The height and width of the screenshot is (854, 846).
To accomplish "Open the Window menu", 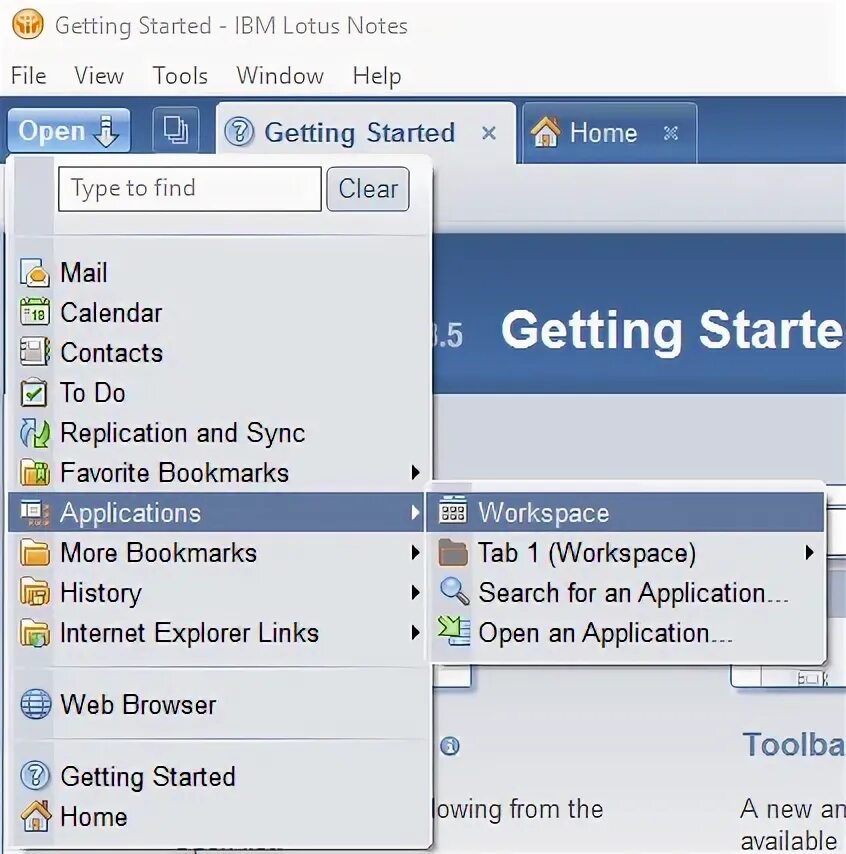I will [x=280, y=76].
